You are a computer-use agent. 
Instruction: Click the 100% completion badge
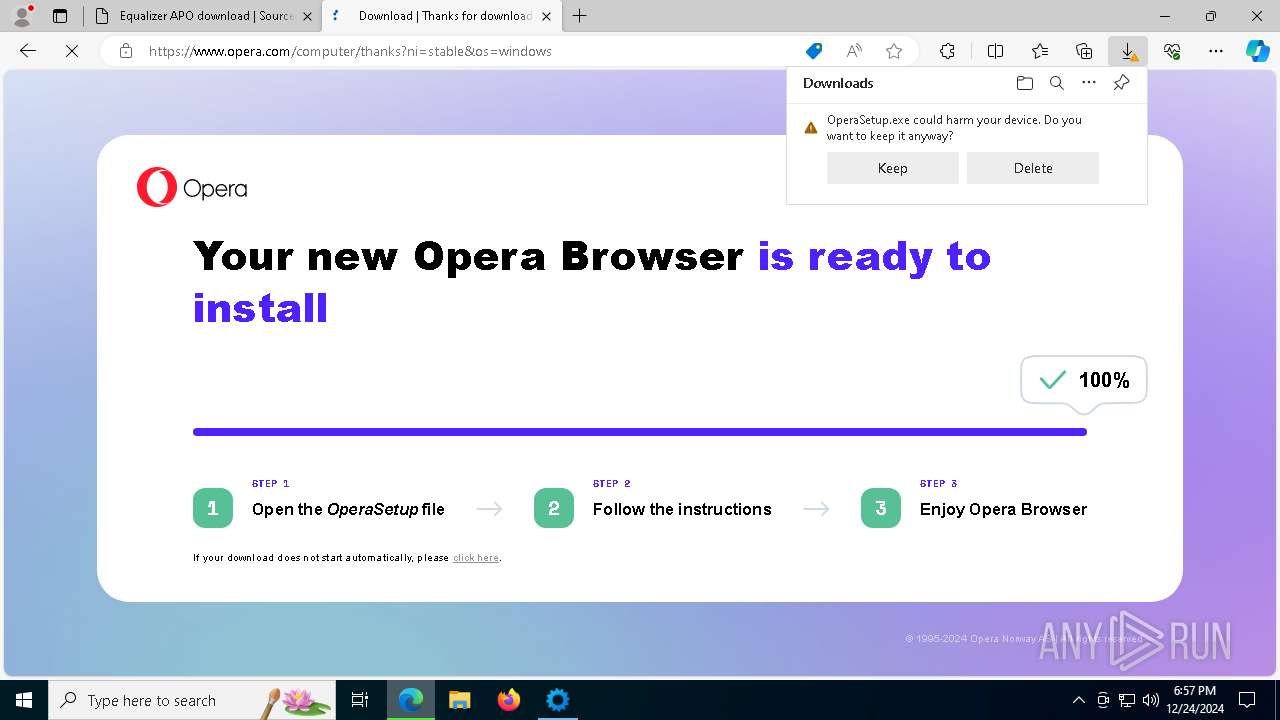point(1084,380)
